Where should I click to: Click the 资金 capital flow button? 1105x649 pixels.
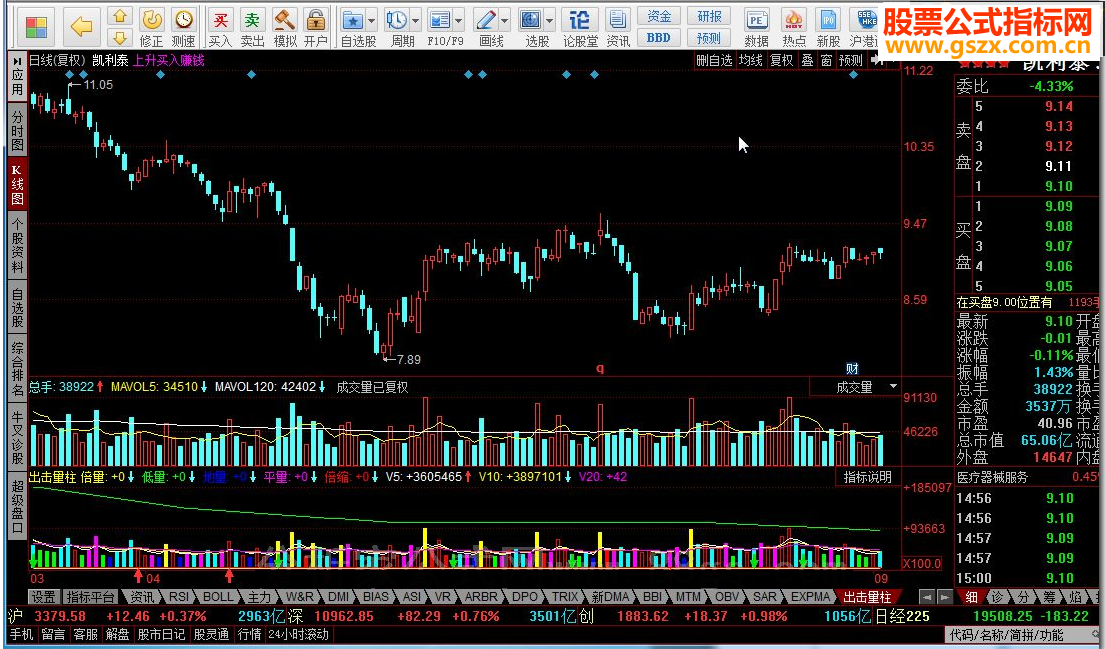(659, 16)
